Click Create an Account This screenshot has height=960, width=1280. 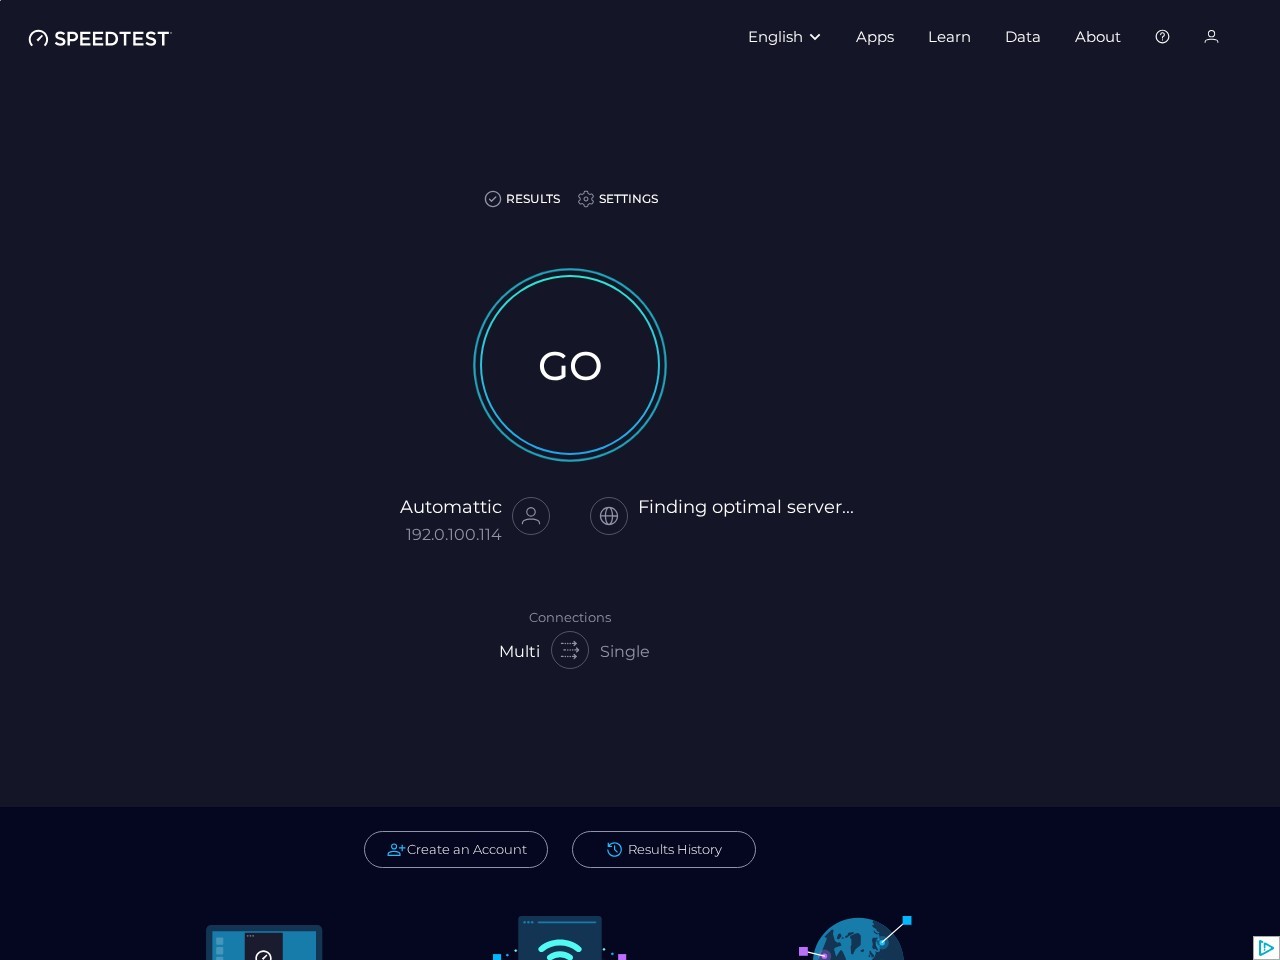click(x=456, y=849)
